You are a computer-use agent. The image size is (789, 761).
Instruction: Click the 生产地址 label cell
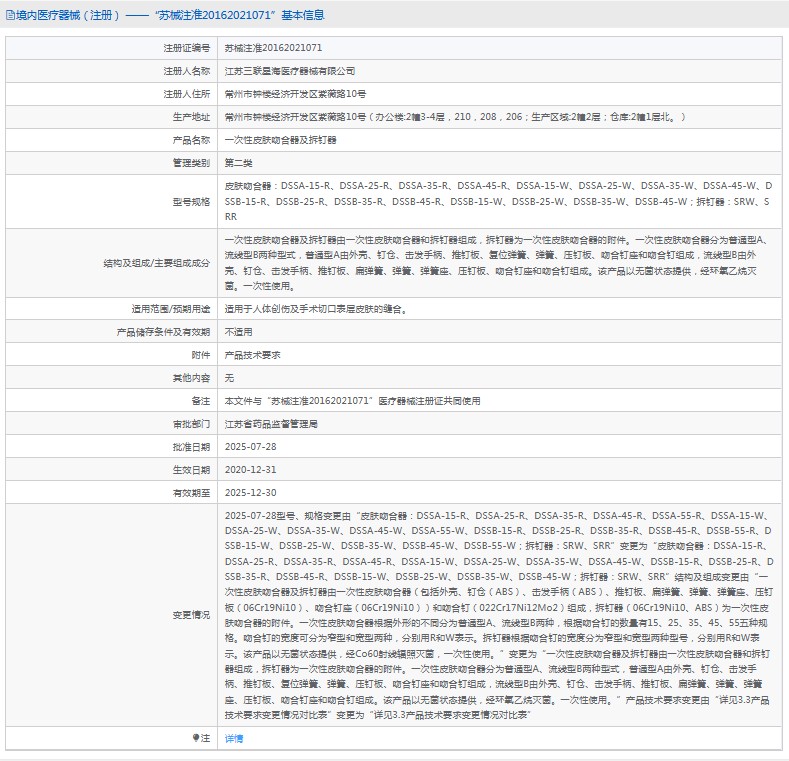(x=111, y=117)
